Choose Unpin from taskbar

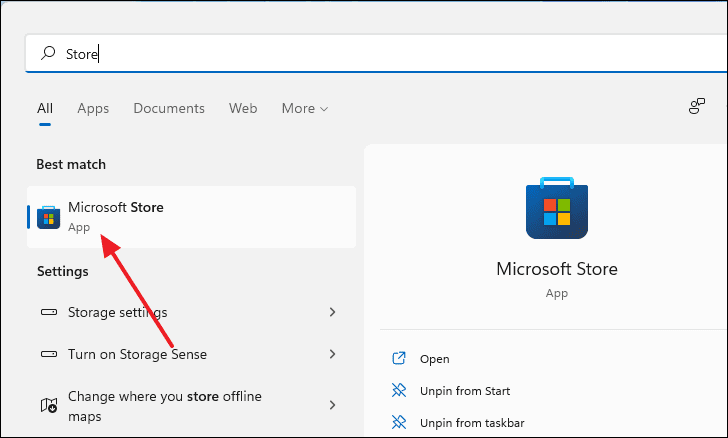click(x=472, y=423)
